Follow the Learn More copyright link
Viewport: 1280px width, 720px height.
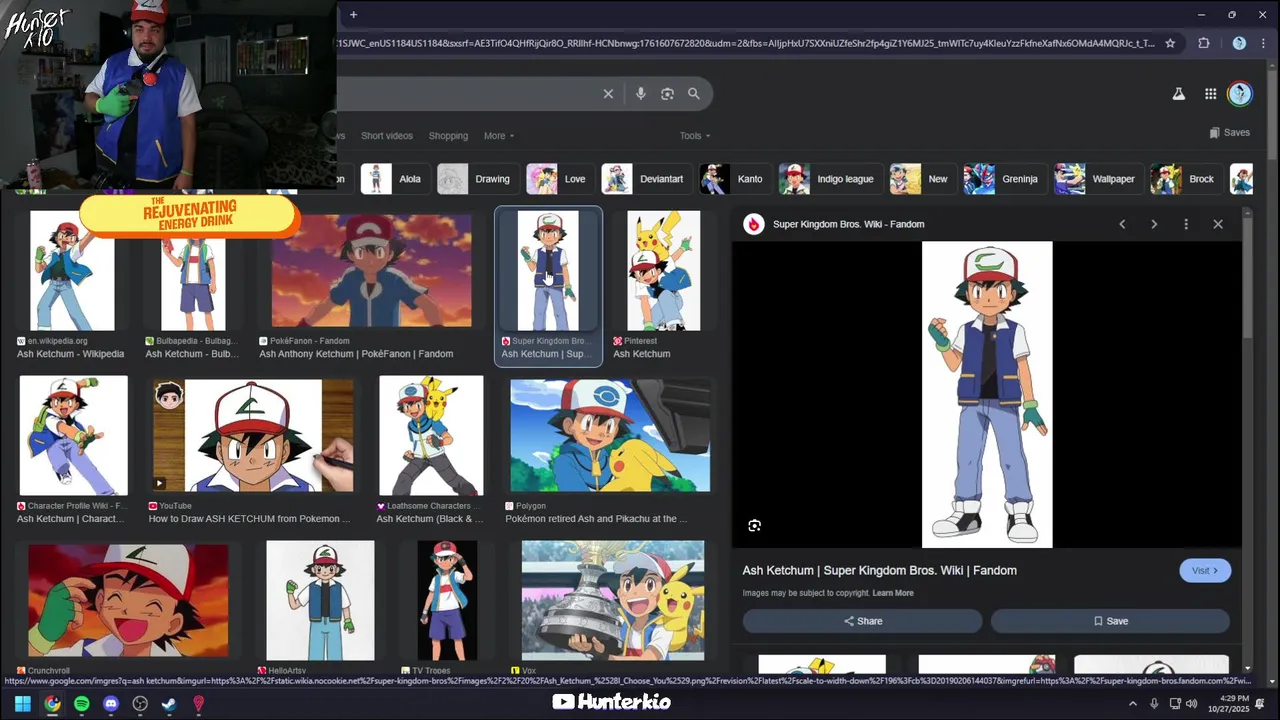click(x=893, y=593)
